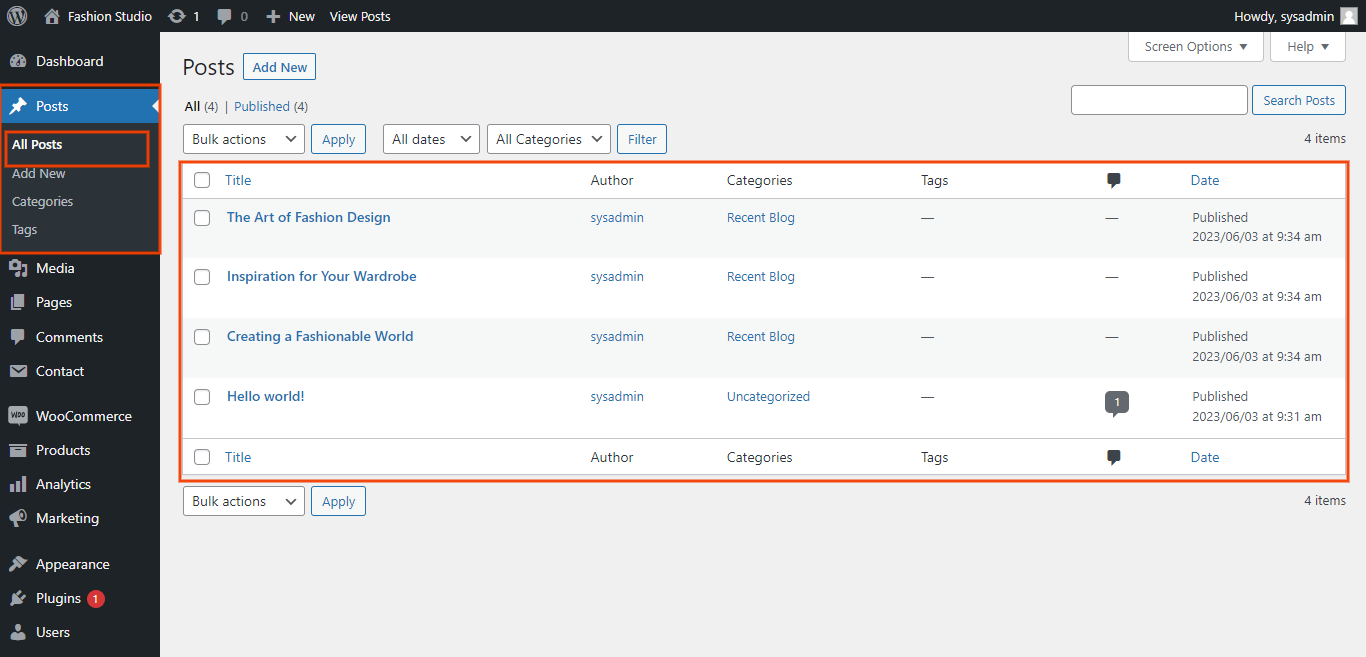This screenshot has width=1366, height=657.
Task: Click the WordPress logo icon in admin bar
Action: (17, 16)
